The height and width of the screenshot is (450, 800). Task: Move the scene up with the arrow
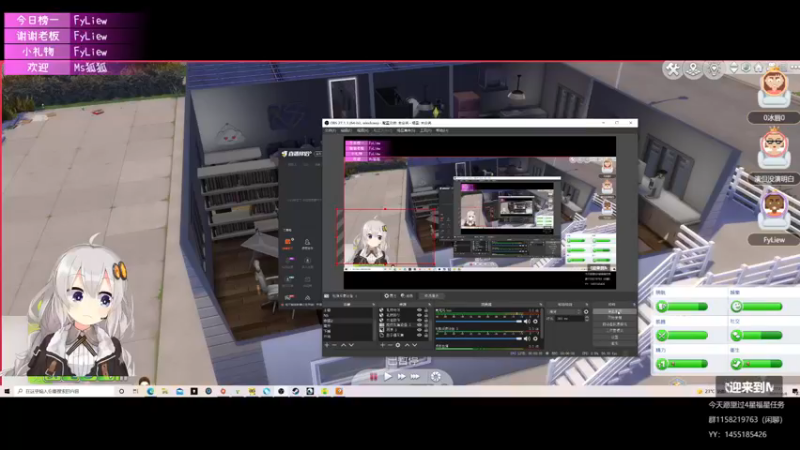pos(343,345)
